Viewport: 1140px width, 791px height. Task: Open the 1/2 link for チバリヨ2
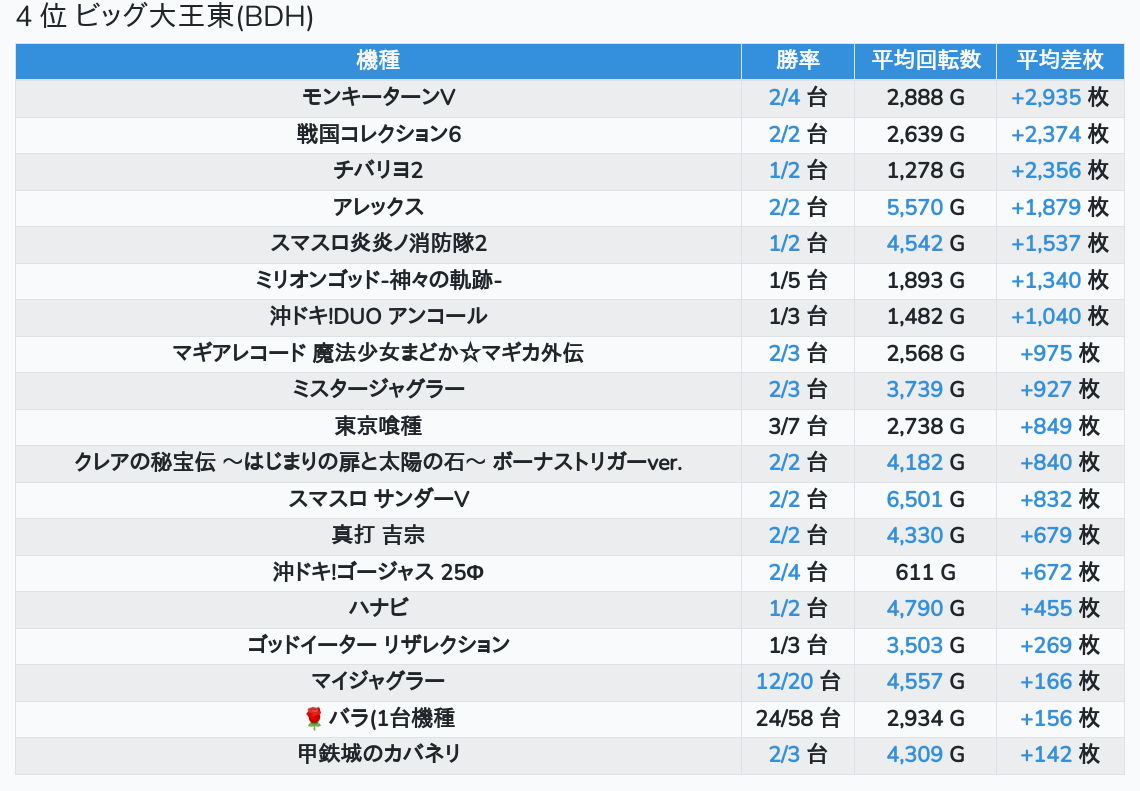(x=784, y=171)
